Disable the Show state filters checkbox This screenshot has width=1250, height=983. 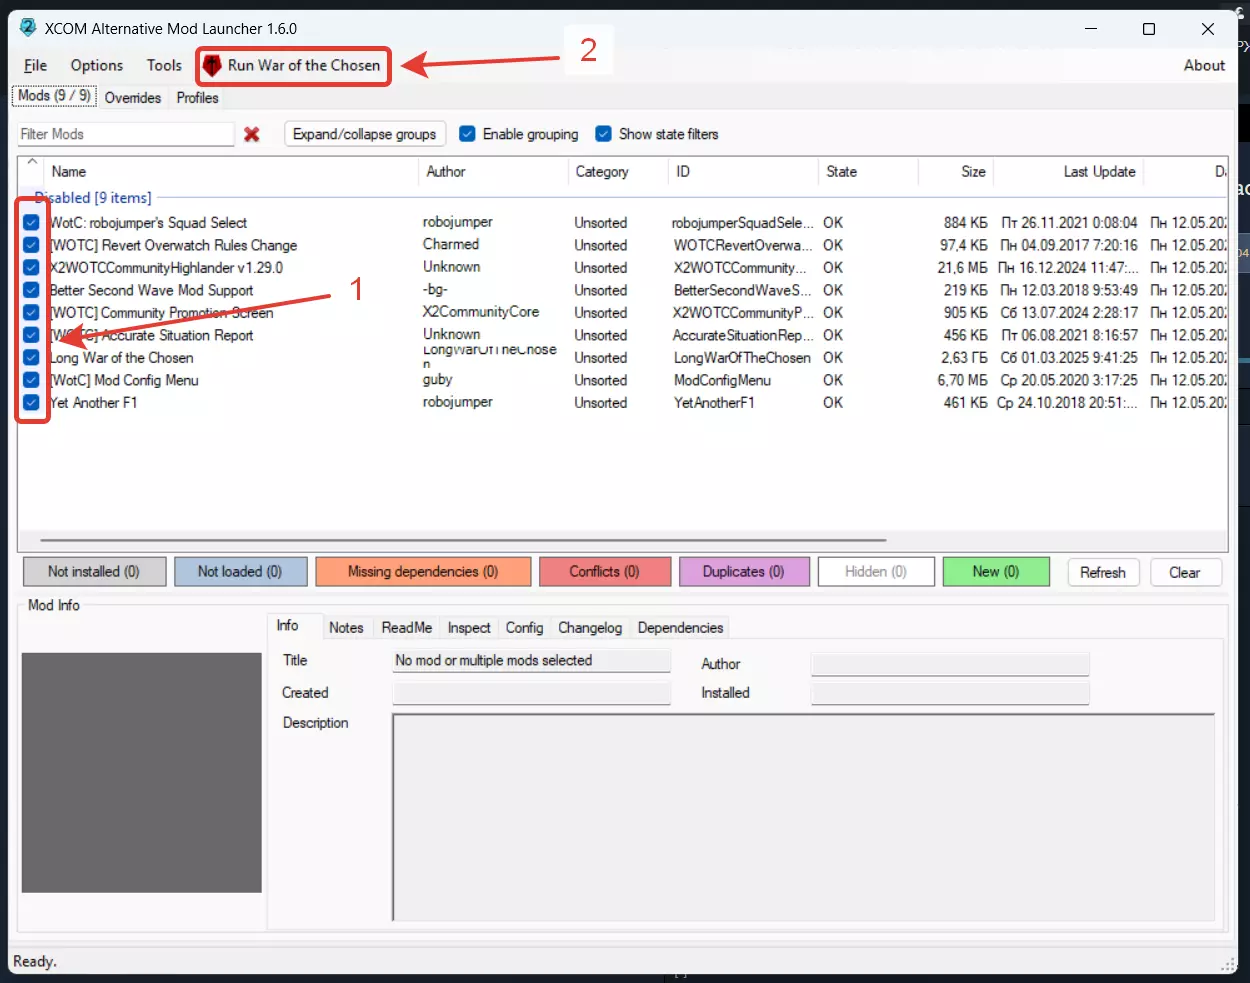[603, 134]
